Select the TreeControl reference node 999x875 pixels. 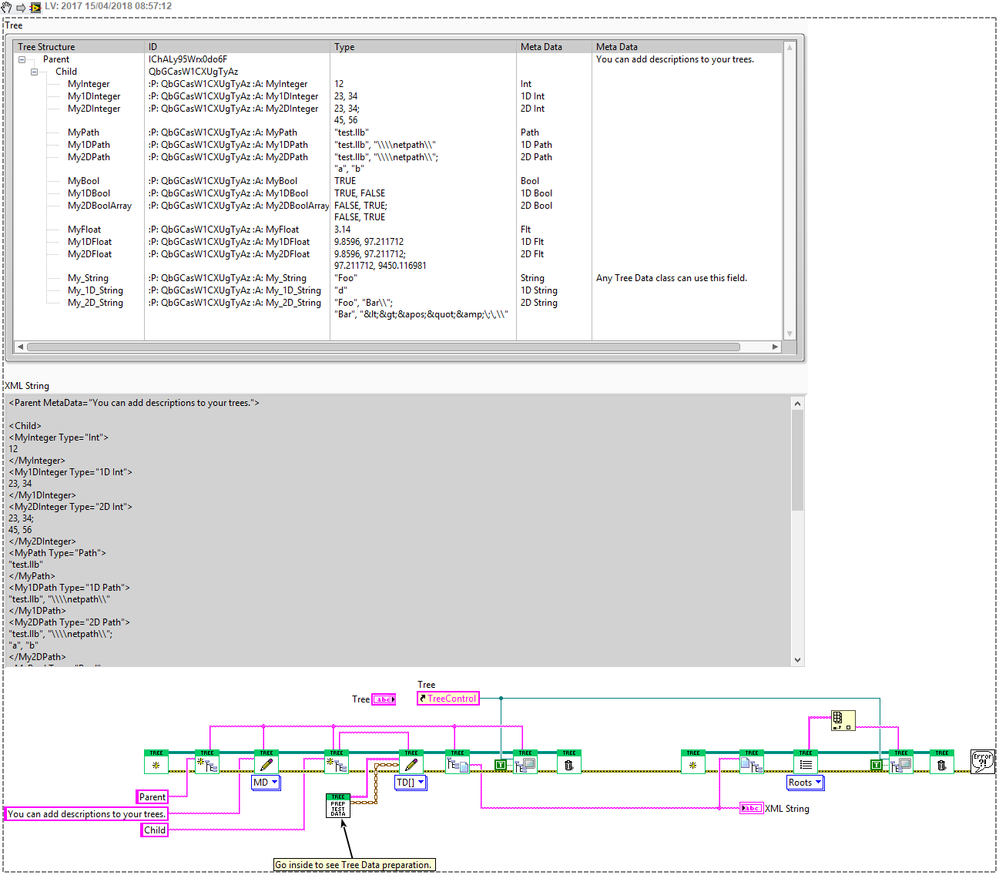click(x=448, y=698)
